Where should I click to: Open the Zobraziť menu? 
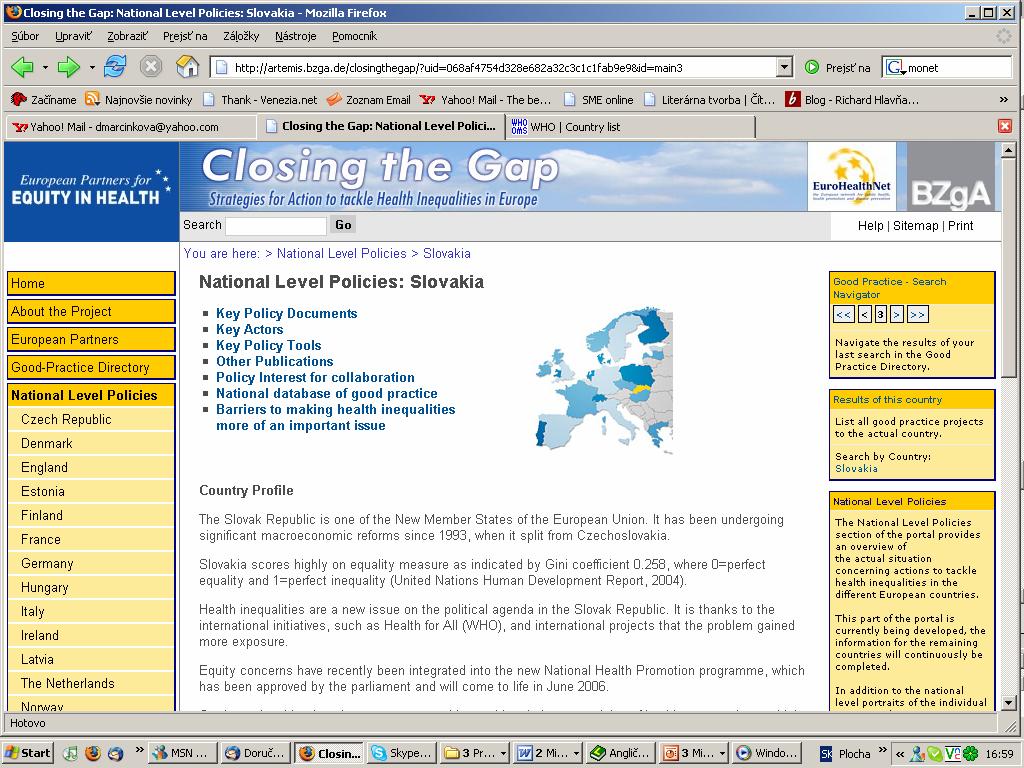(127, 37)
